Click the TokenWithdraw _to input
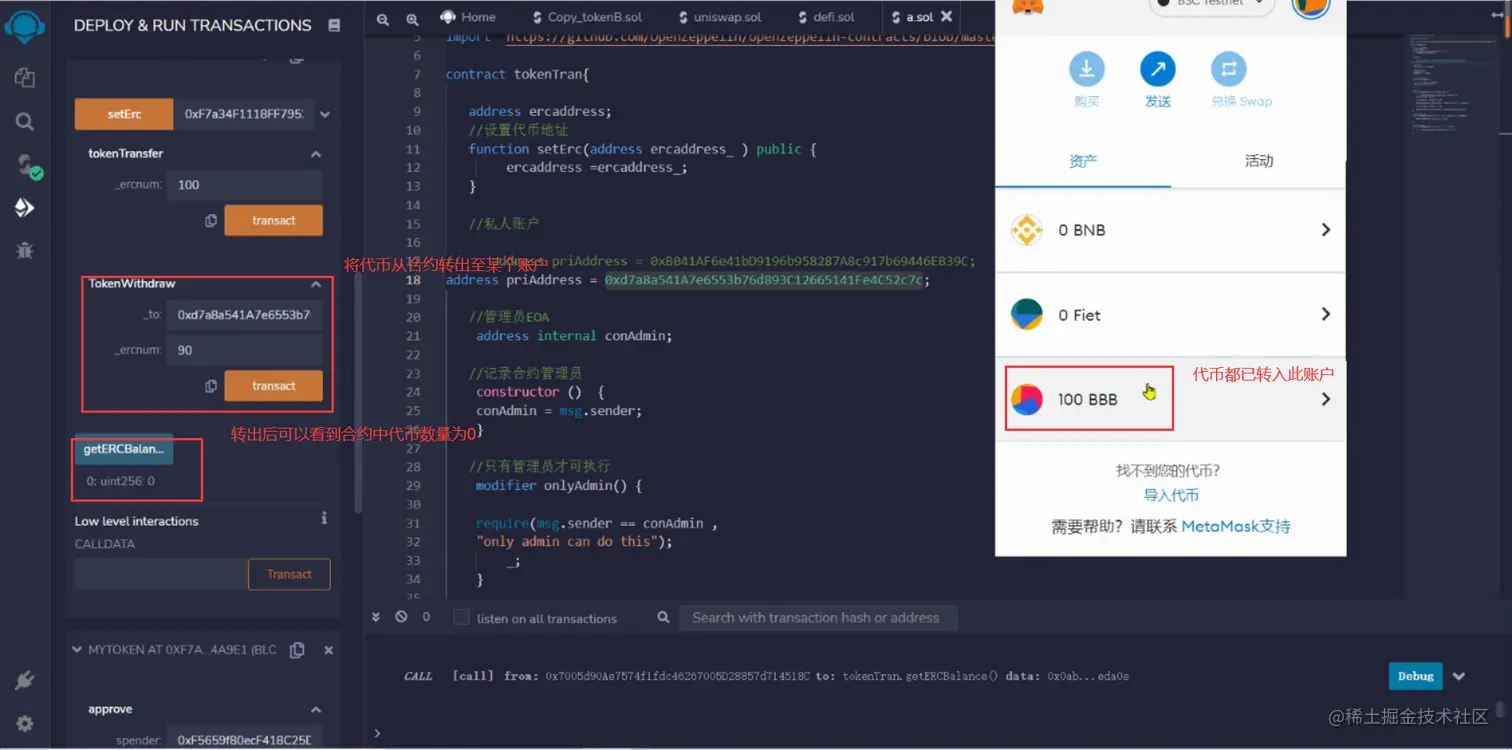 pos(244,315)
